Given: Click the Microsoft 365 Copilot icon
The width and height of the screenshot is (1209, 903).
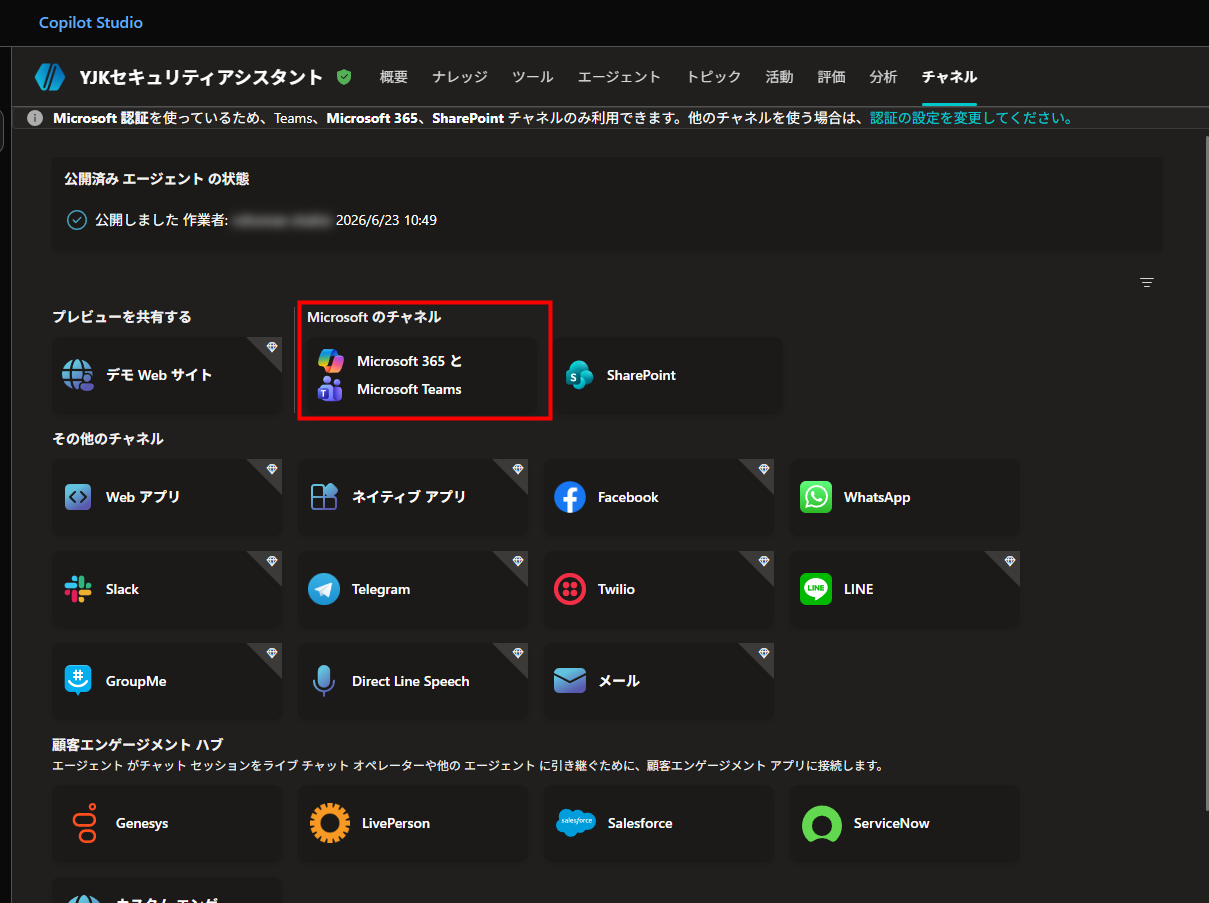Looking at the screenshot, I should pyautogui.click(x=331, y=361).
